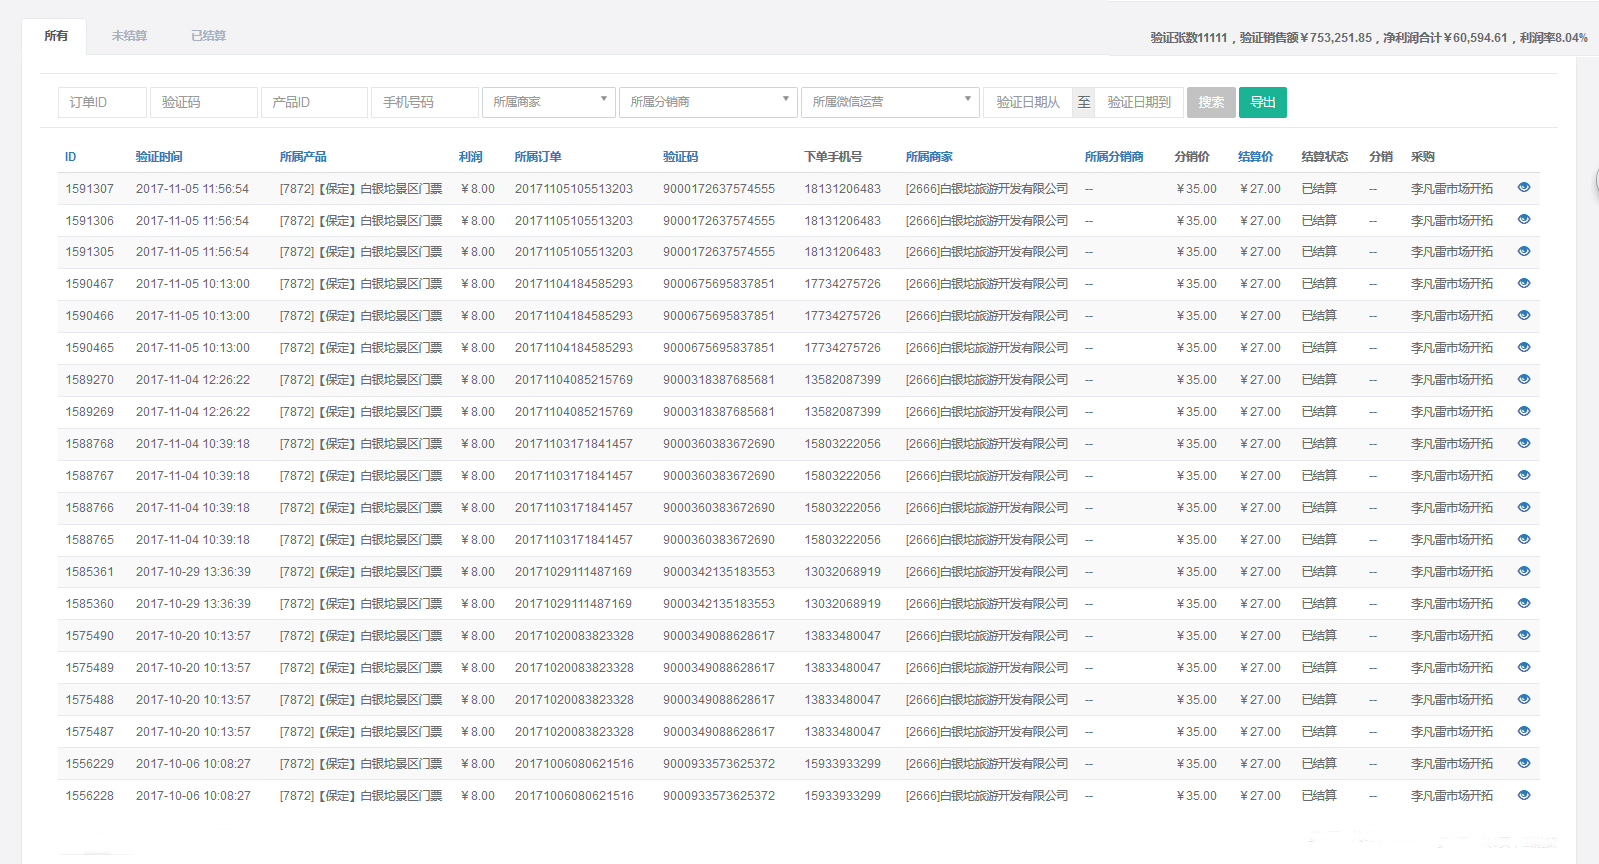Focus the 订单ID input field
1599x864 pixels.
pos(102,102)
